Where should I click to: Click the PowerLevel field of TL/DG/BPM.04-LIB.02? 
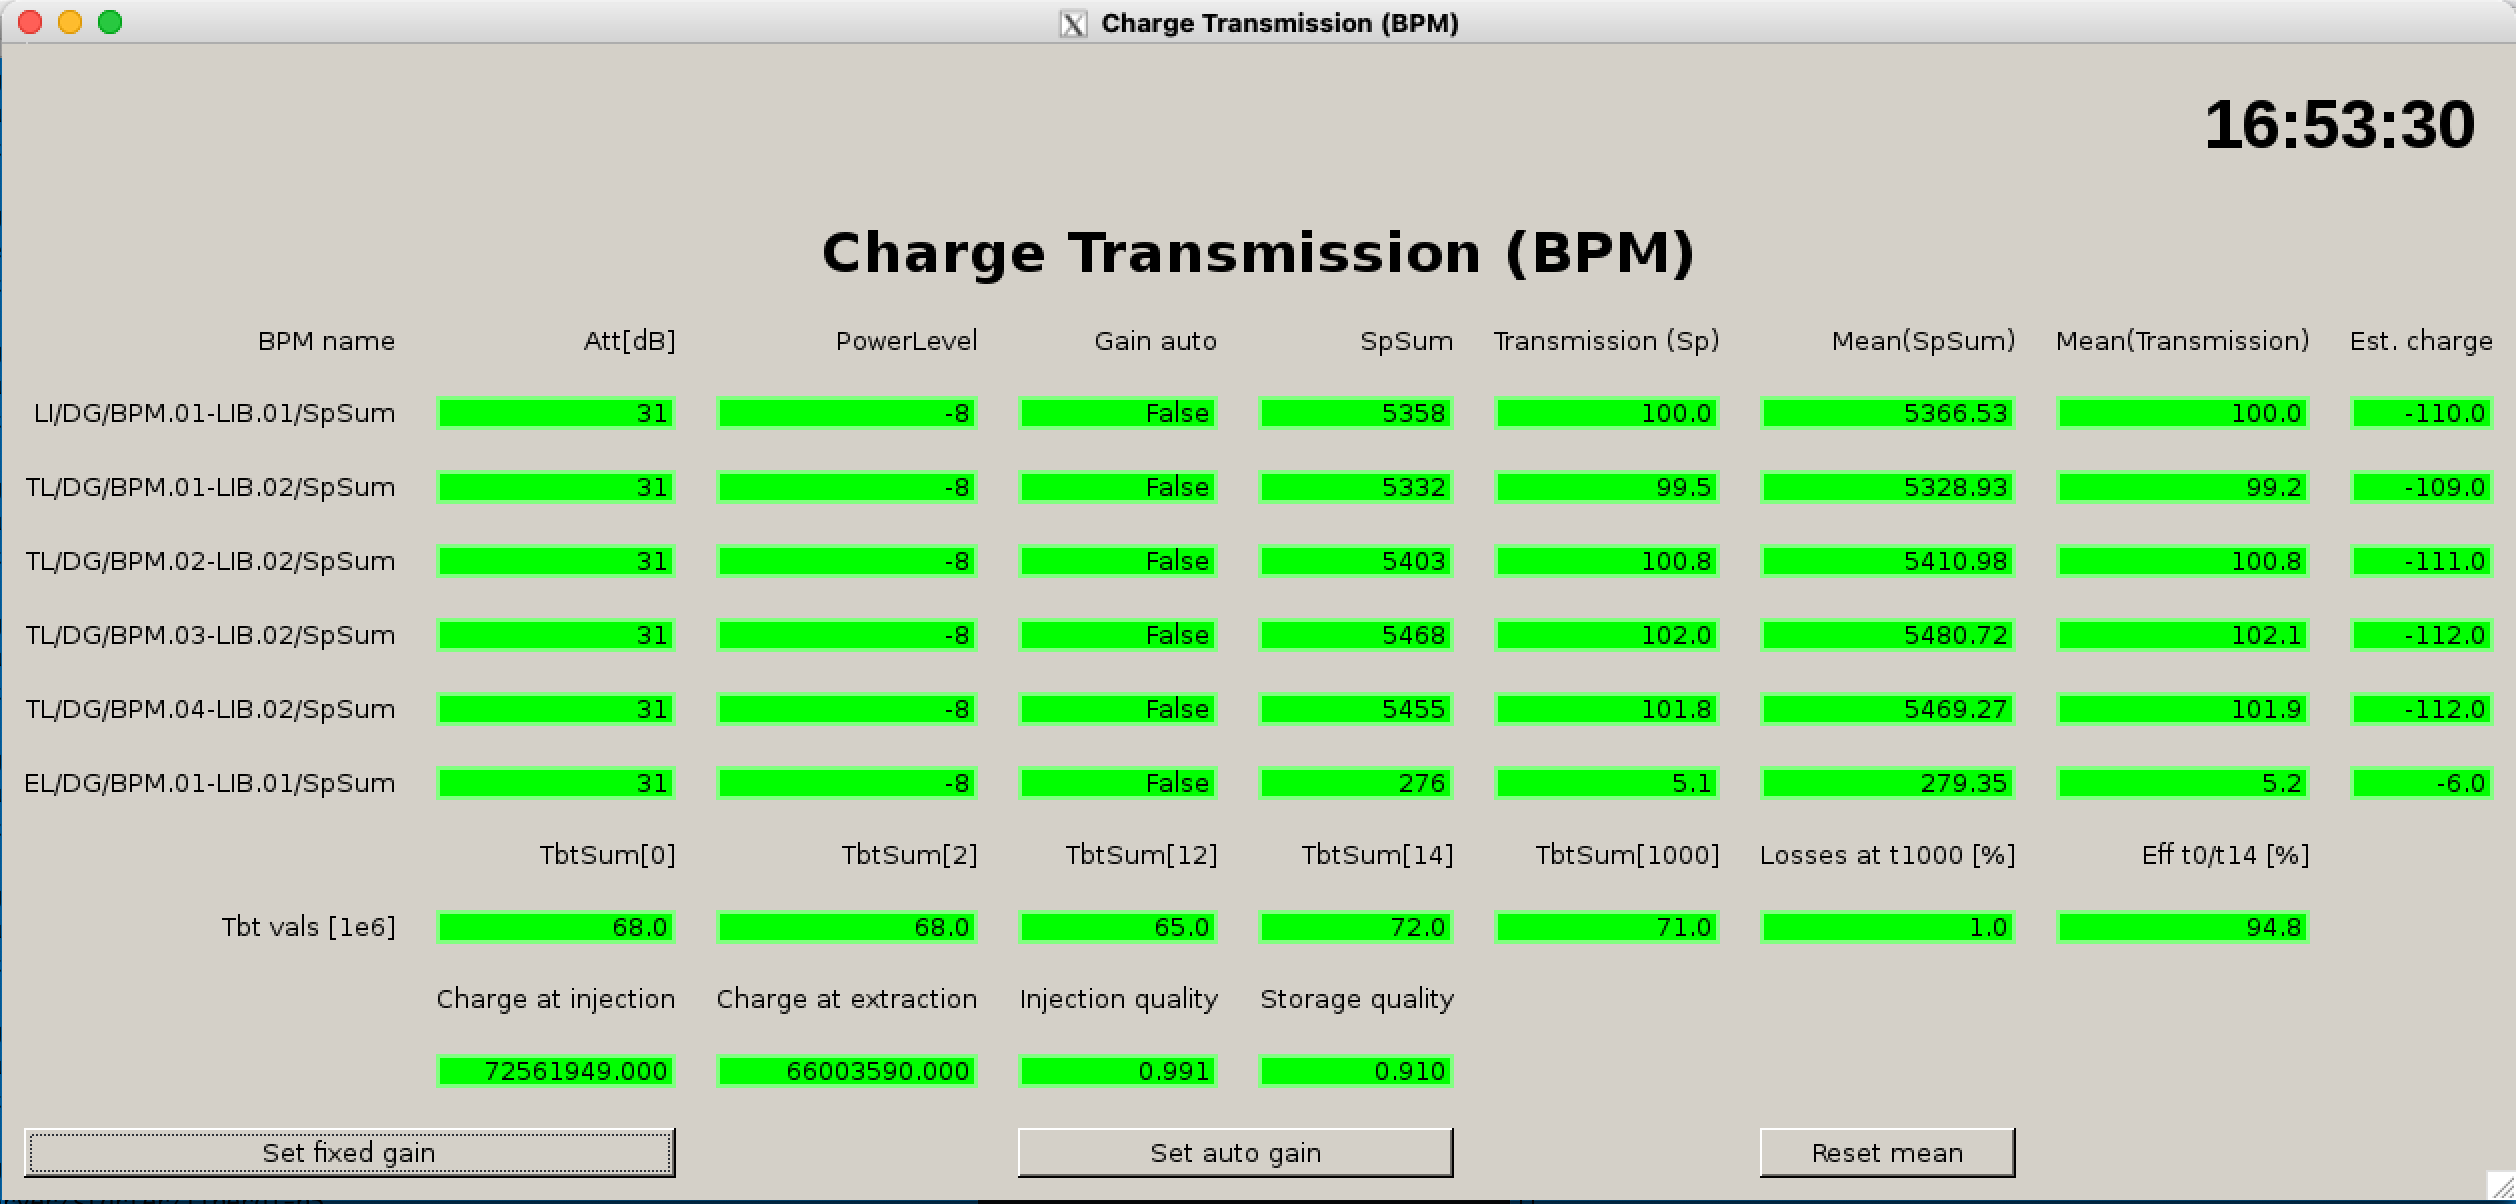846,709
